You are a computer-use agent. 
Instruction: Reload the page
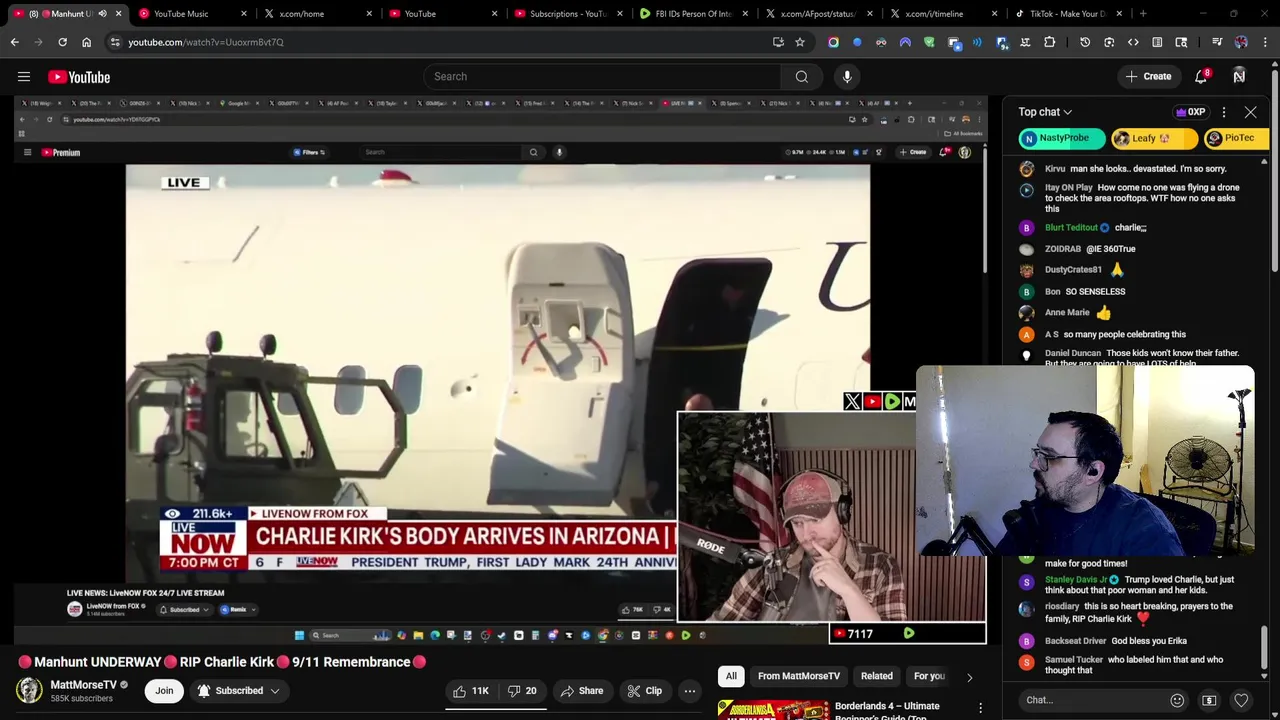tap(62, 42)
